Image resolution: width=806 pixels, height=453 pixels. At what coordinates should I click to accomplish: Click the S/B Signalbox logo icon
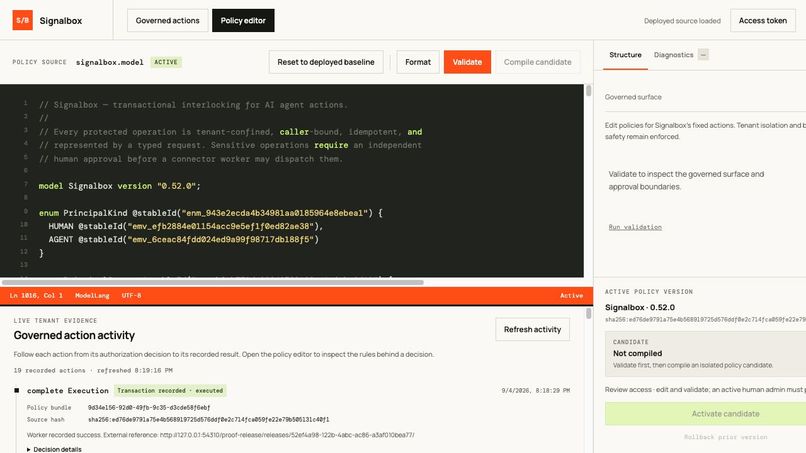23,20
